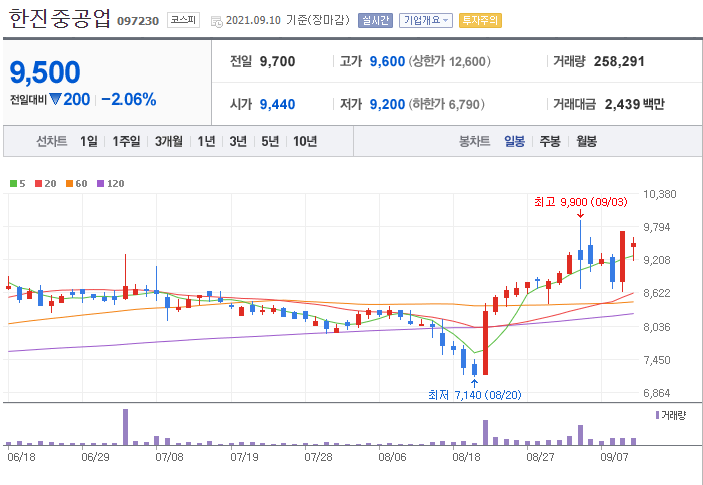This screenshot has height=485, width=703.
Task: Click the 최저 7,140 (08/20) marker
Action: 475,395
